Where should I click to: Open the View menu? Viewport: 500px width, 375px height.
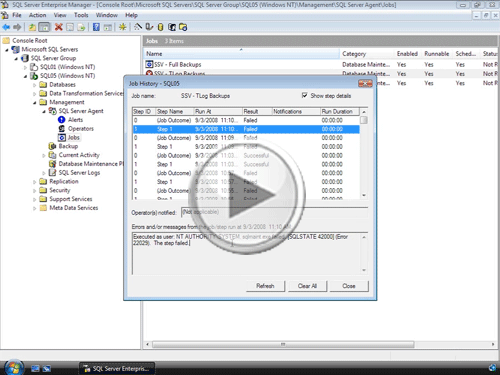point(60,15)
